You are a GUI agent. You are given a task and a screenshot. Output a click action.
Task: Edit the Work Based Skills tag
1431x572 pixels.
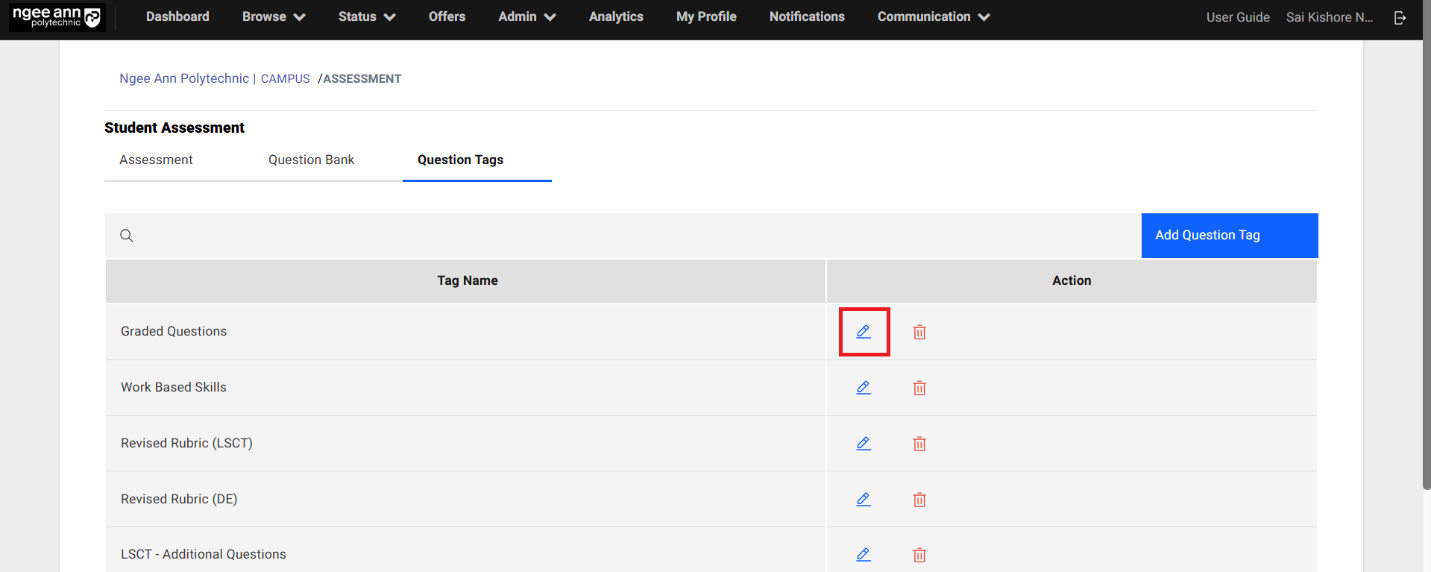(x=863, y=388)
